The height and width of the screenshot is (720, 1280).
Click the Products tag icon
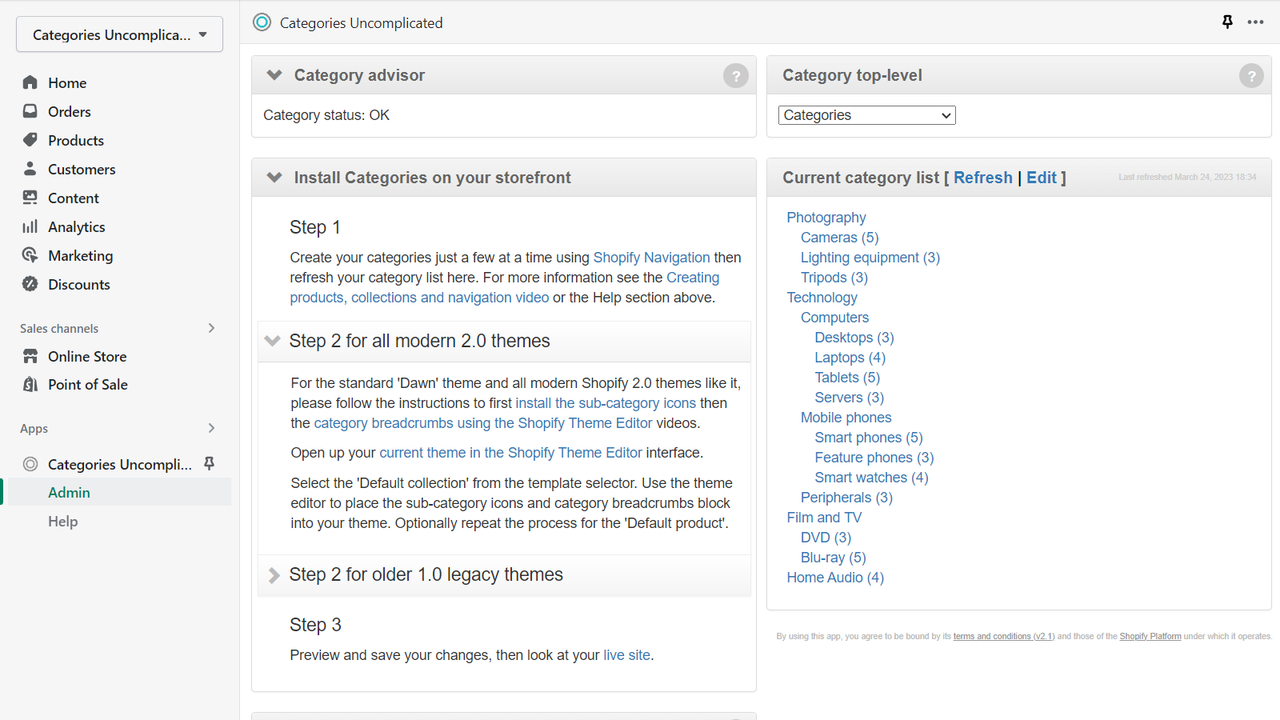(x=30, y=140)
